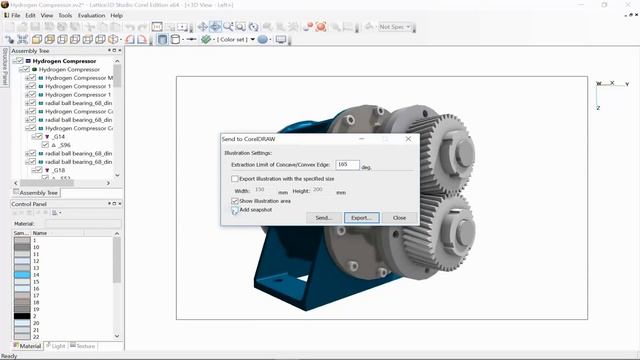Open the Evaluation menu

(91, 15)
